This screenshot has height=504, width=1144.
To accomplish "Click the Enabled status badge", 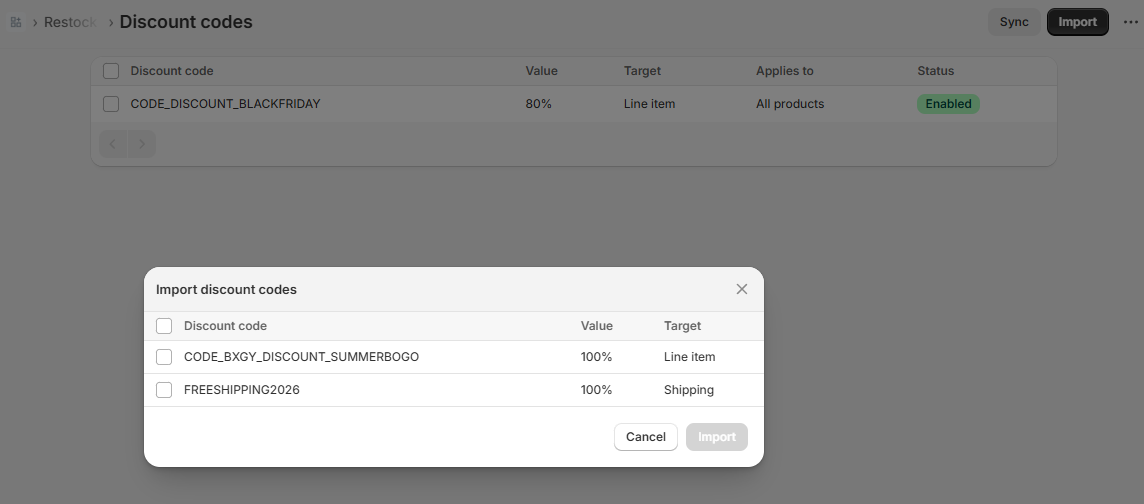I will pyautogui.click(x=948, y=104).
